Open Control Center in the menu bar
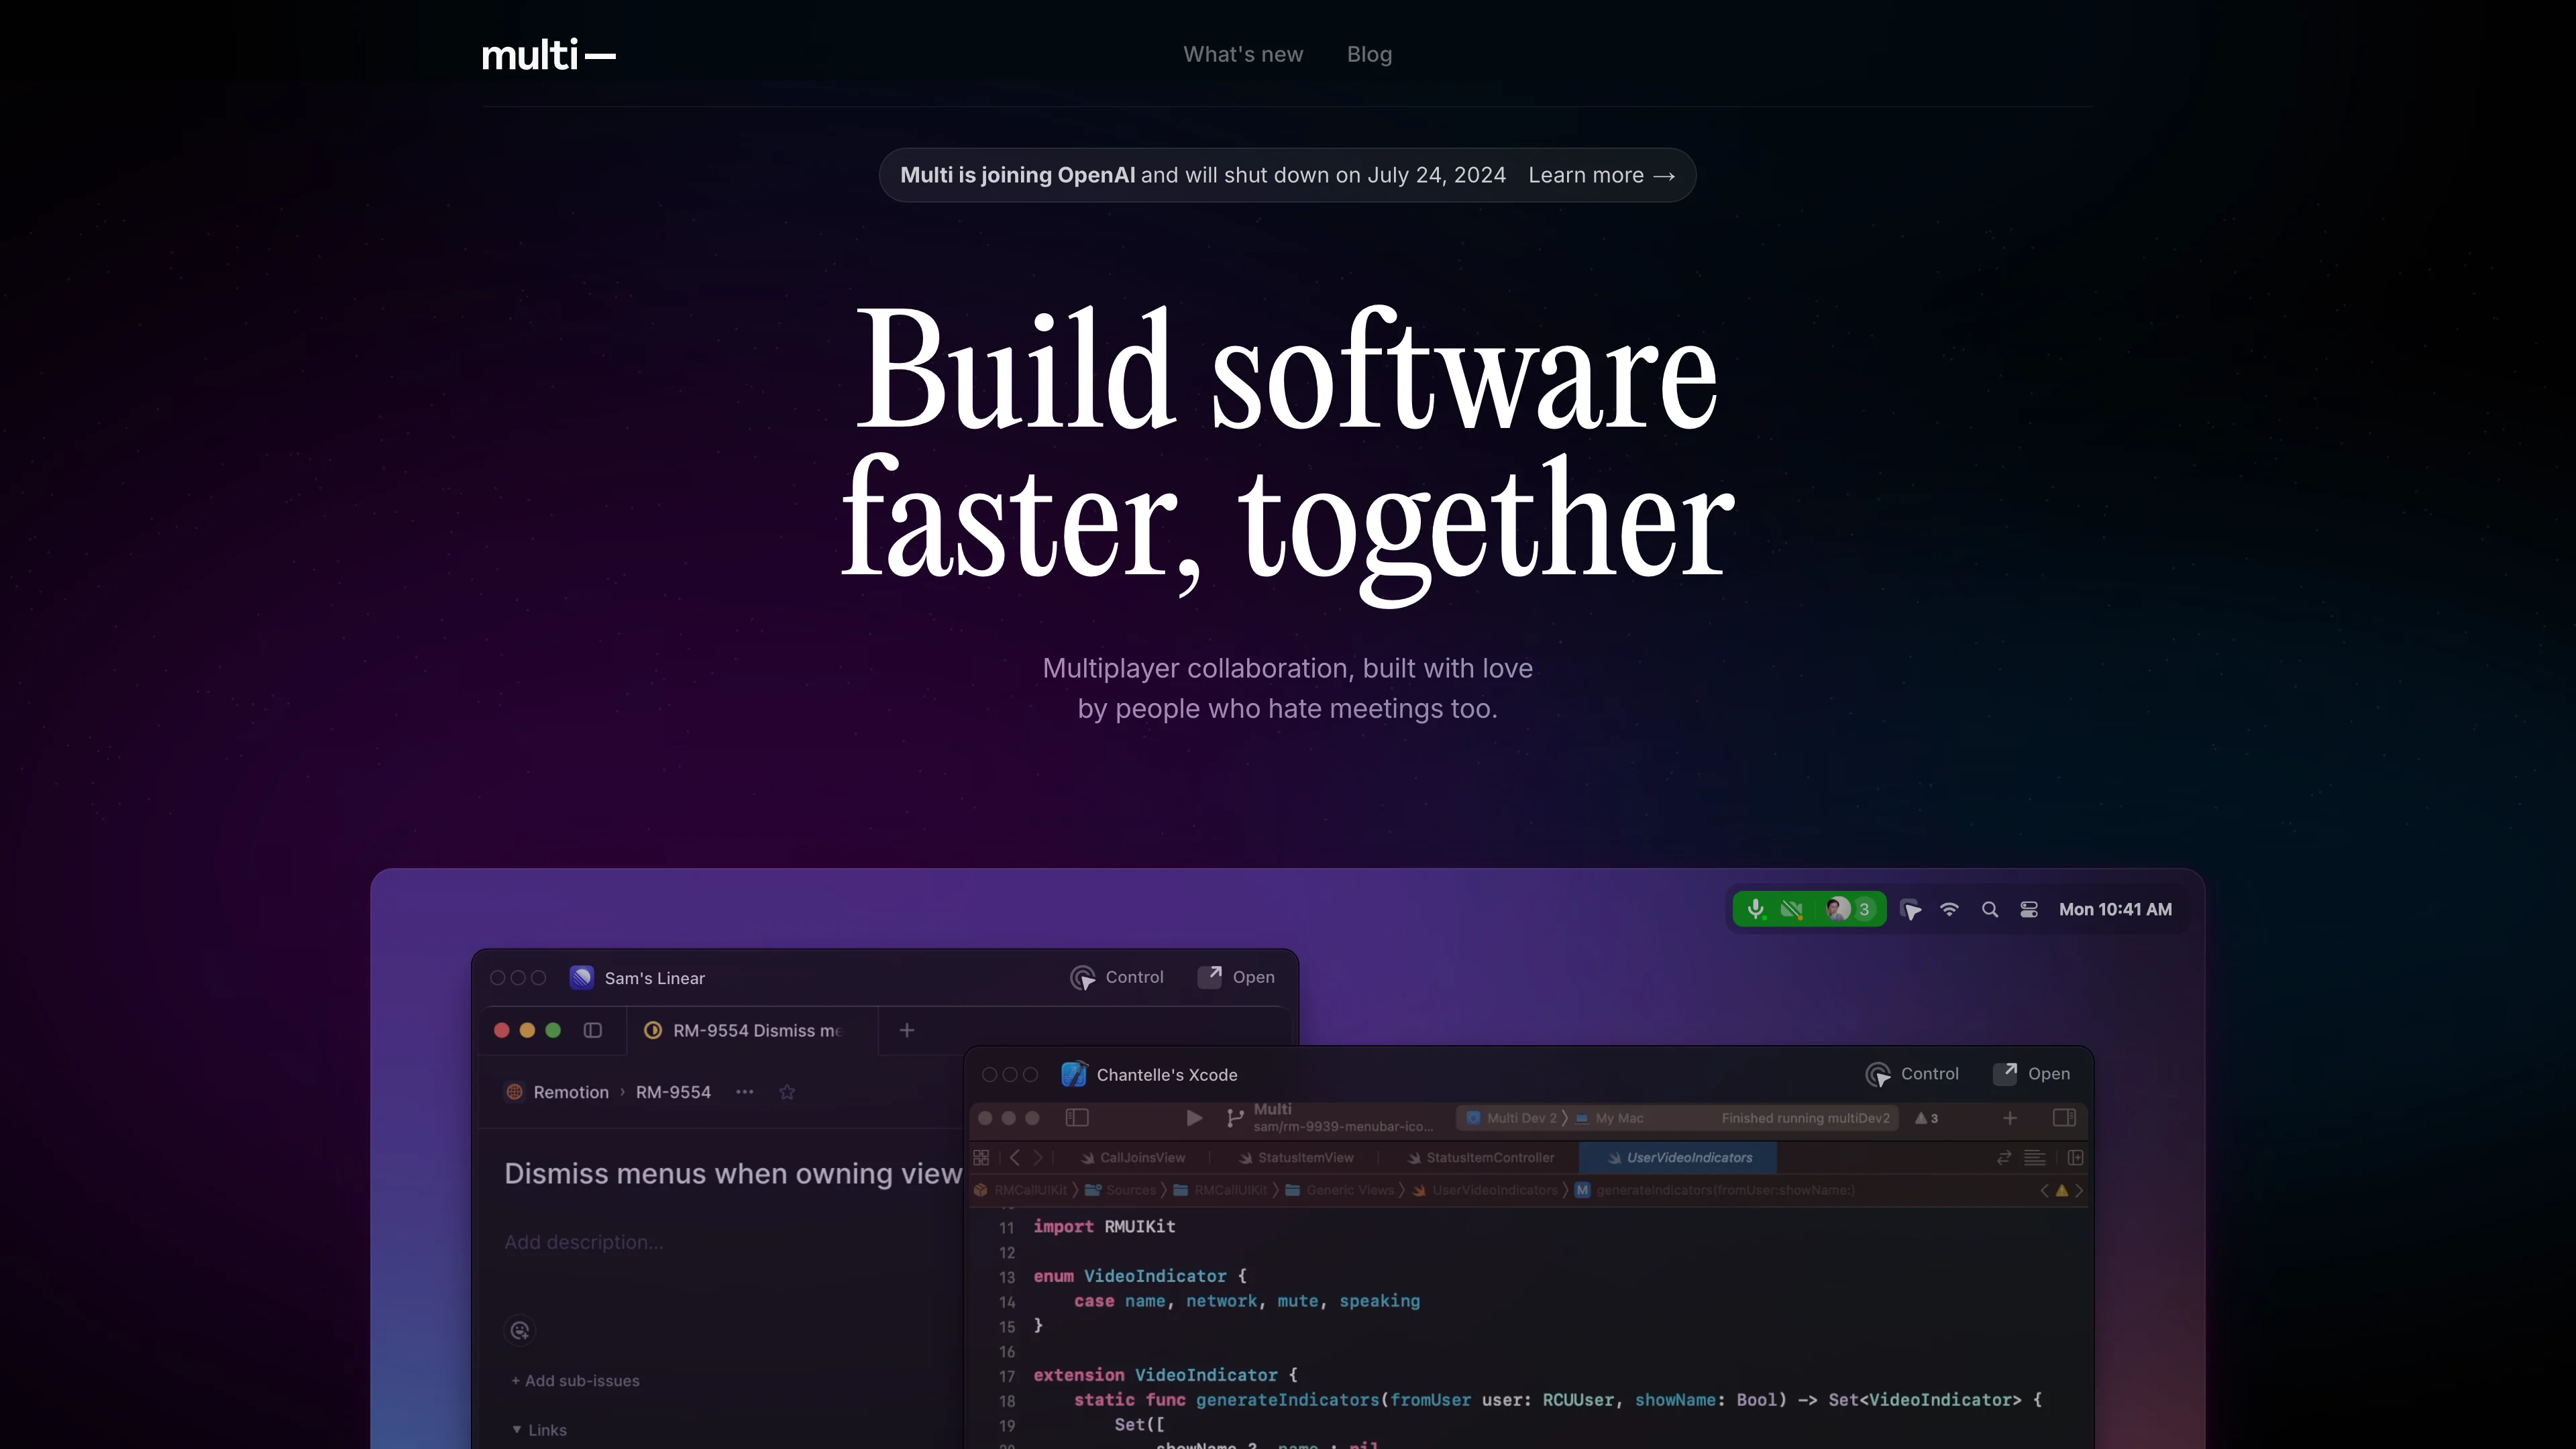Viewport: 2576px width, 1449px height. 2029,910
